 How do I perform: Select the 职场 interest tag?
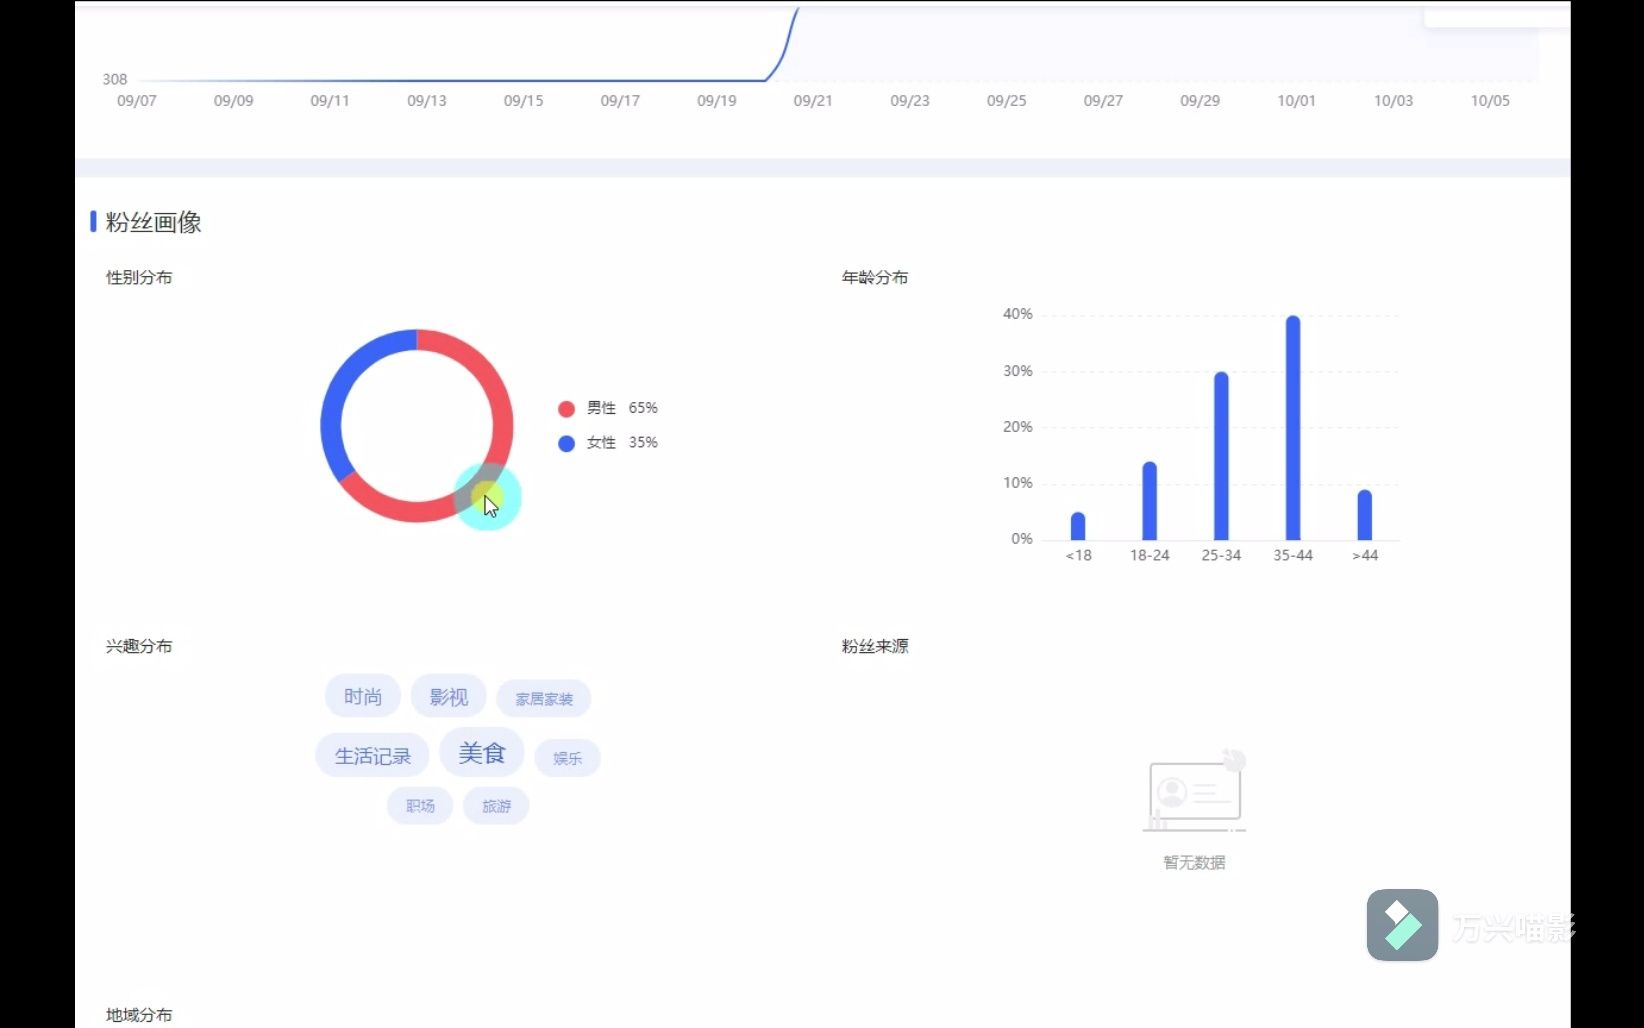pos(420,806)
